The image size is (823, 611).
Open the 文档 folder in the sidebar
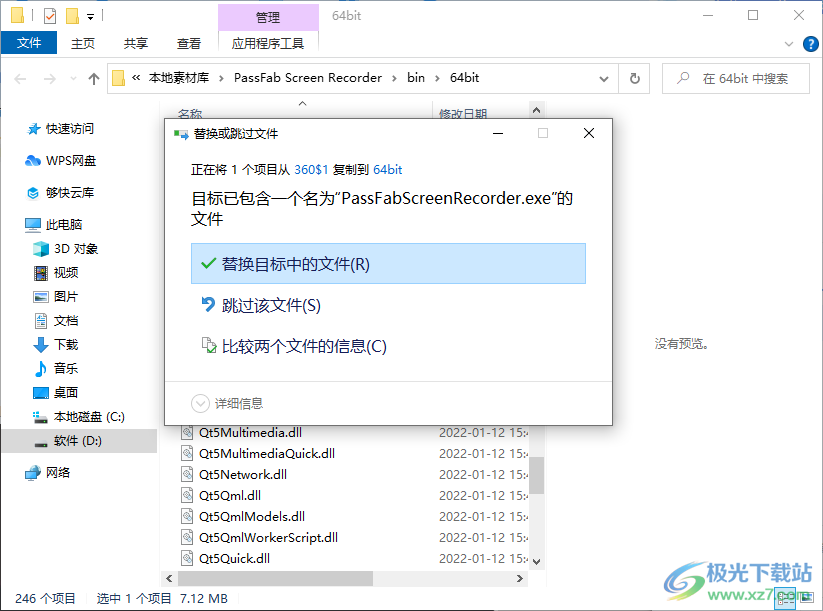pos(66,321)
